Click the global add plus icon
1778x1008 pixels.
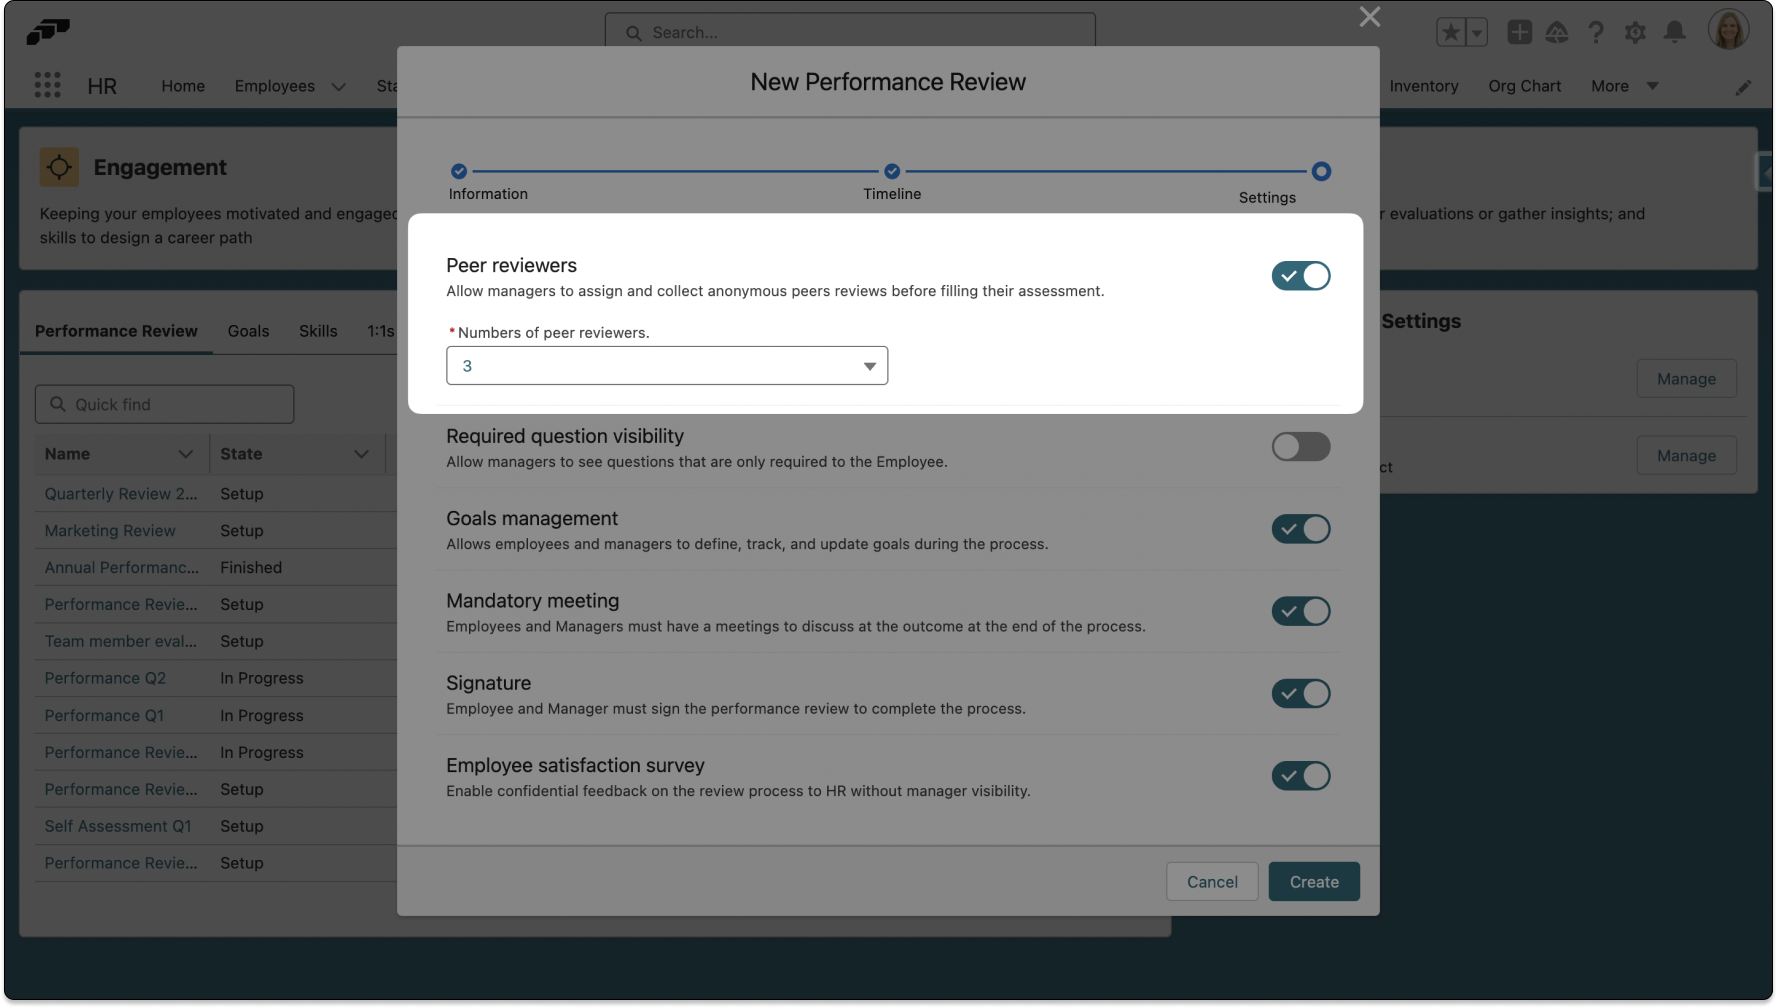(x=1519, y=33)
